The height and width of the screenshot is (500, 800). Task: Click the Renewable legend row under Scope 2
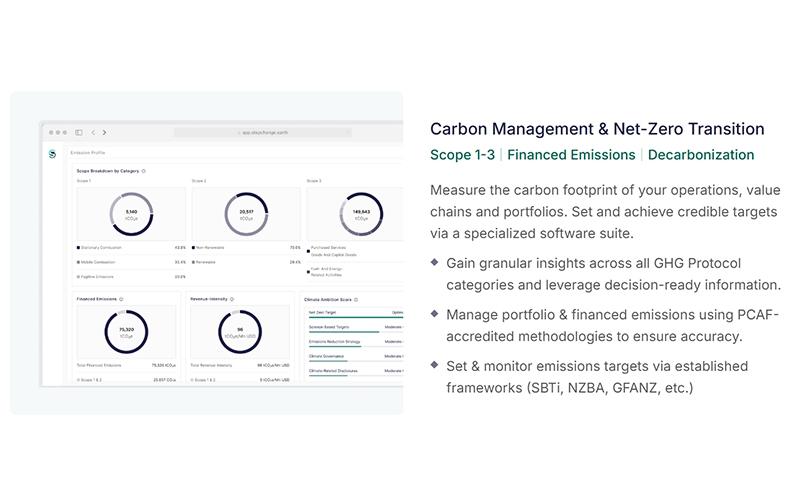(246, 262)
